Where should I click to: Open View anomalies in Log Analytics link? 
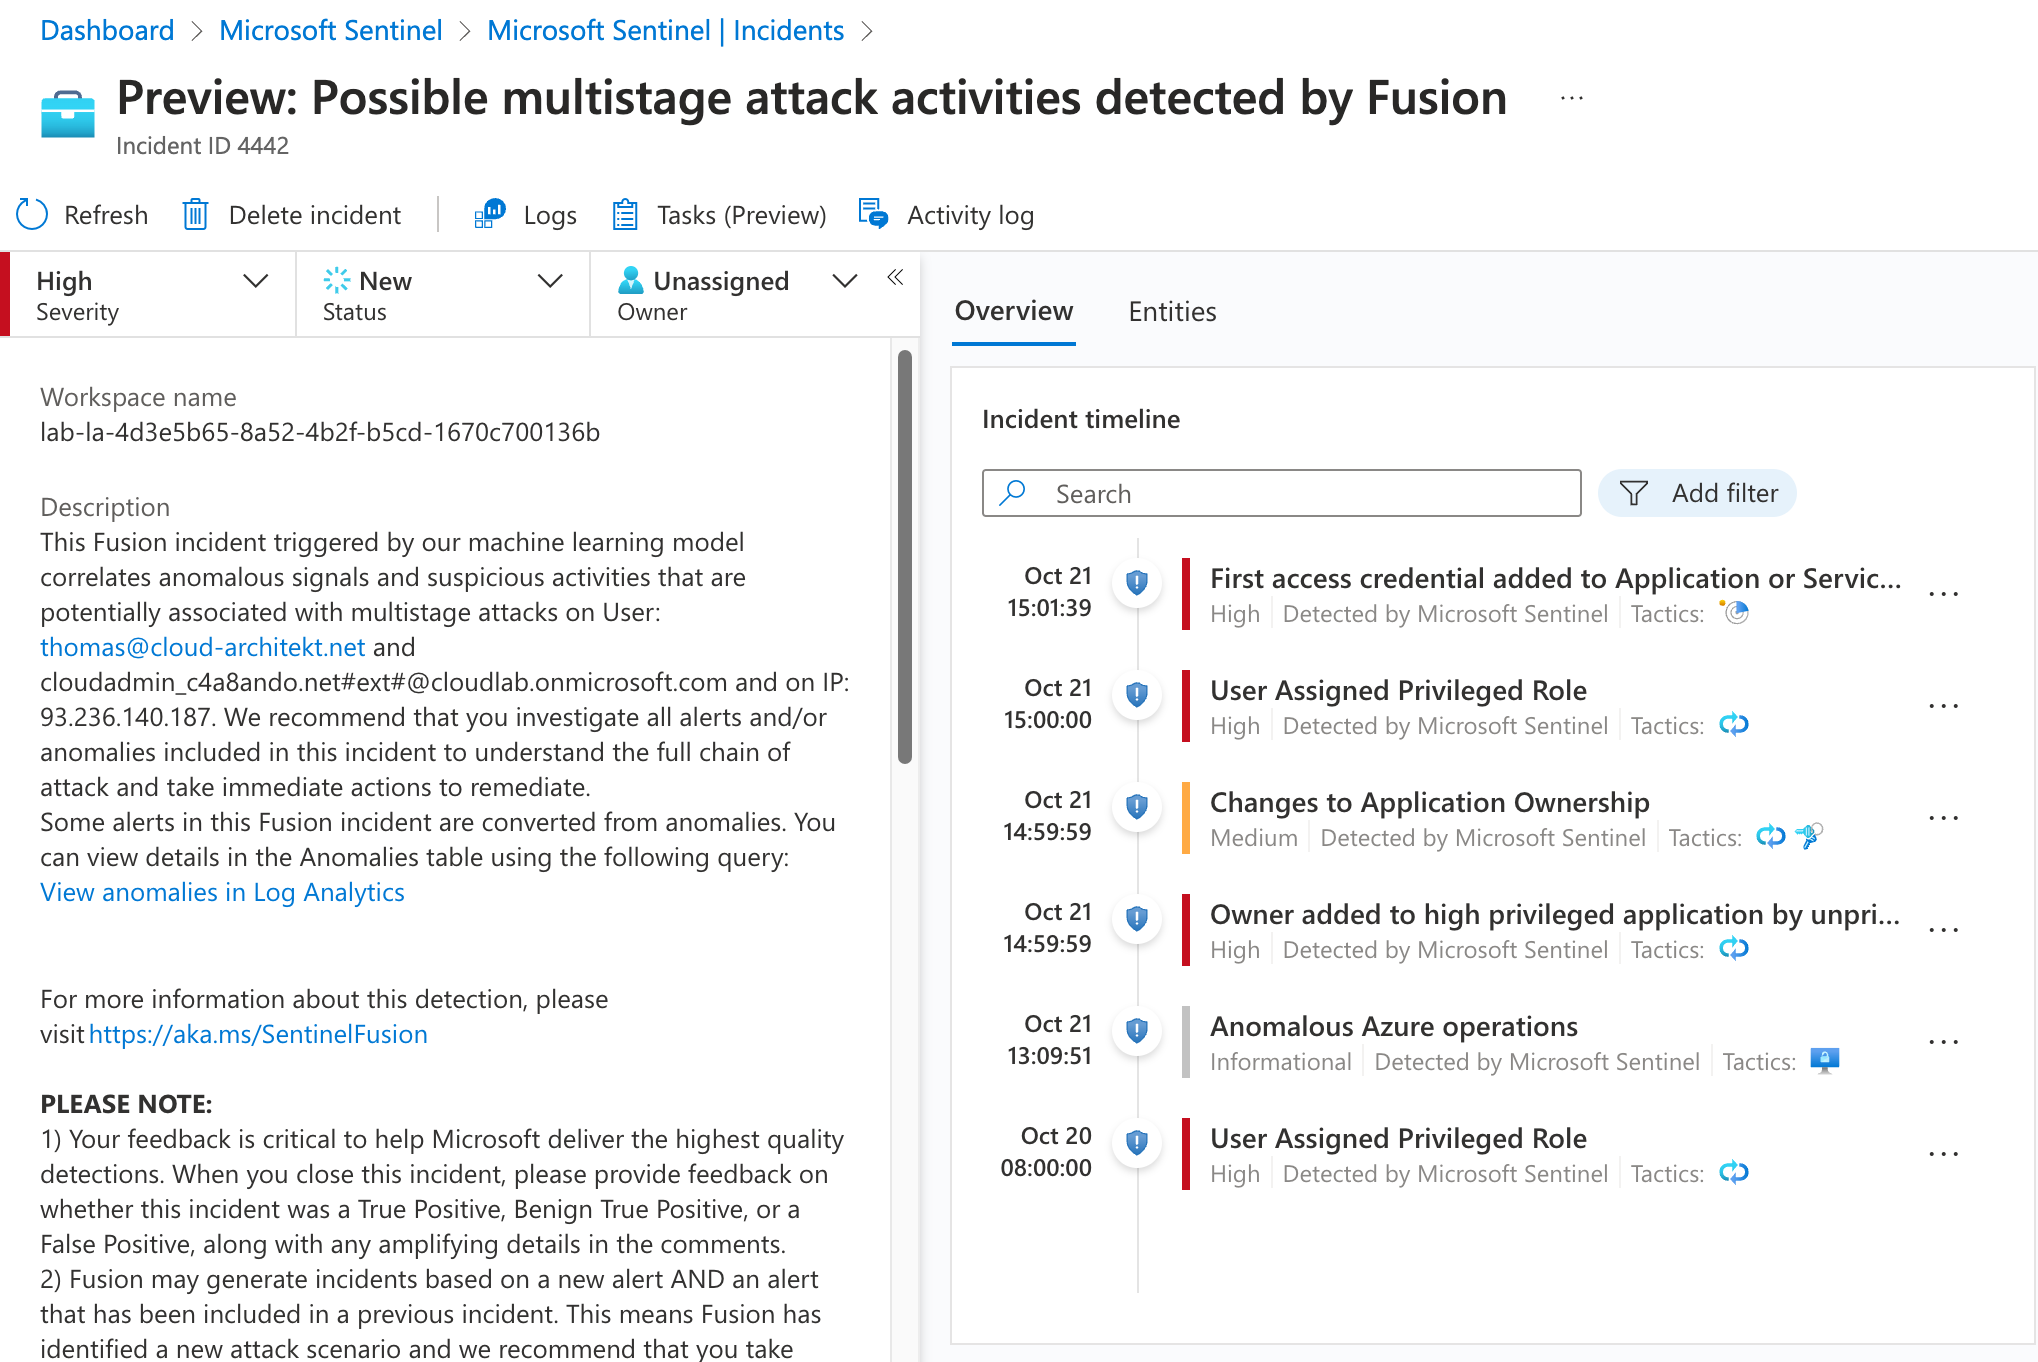click(x=222, y=892)
